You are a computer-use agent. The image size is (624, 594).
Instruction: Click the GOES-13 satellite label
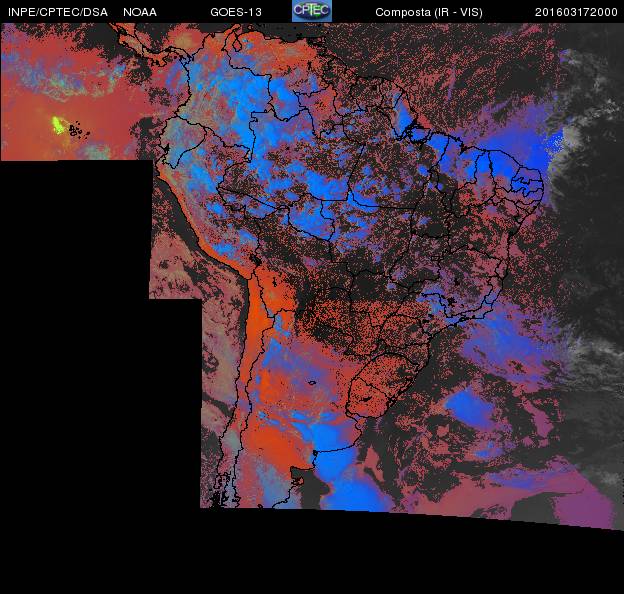point(236,12)
